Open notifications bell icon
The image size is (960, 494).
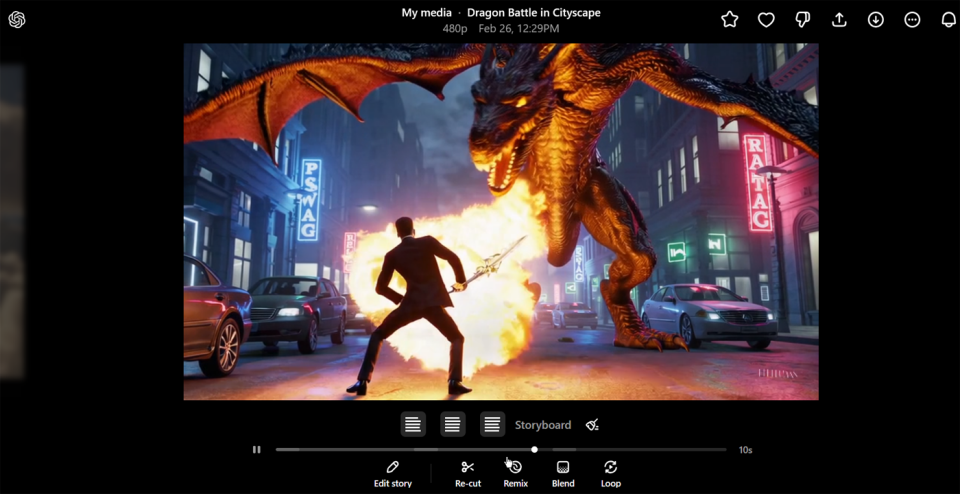(x=948, y=20)
